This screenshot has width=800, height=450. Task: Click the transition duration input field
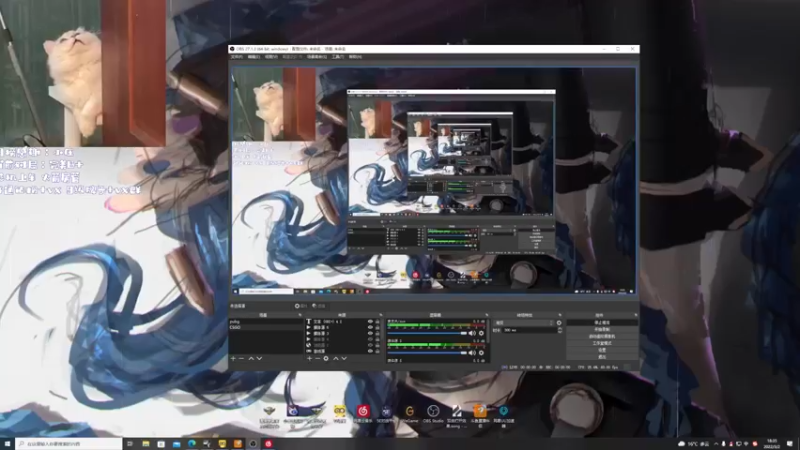[x=530, y=330]
